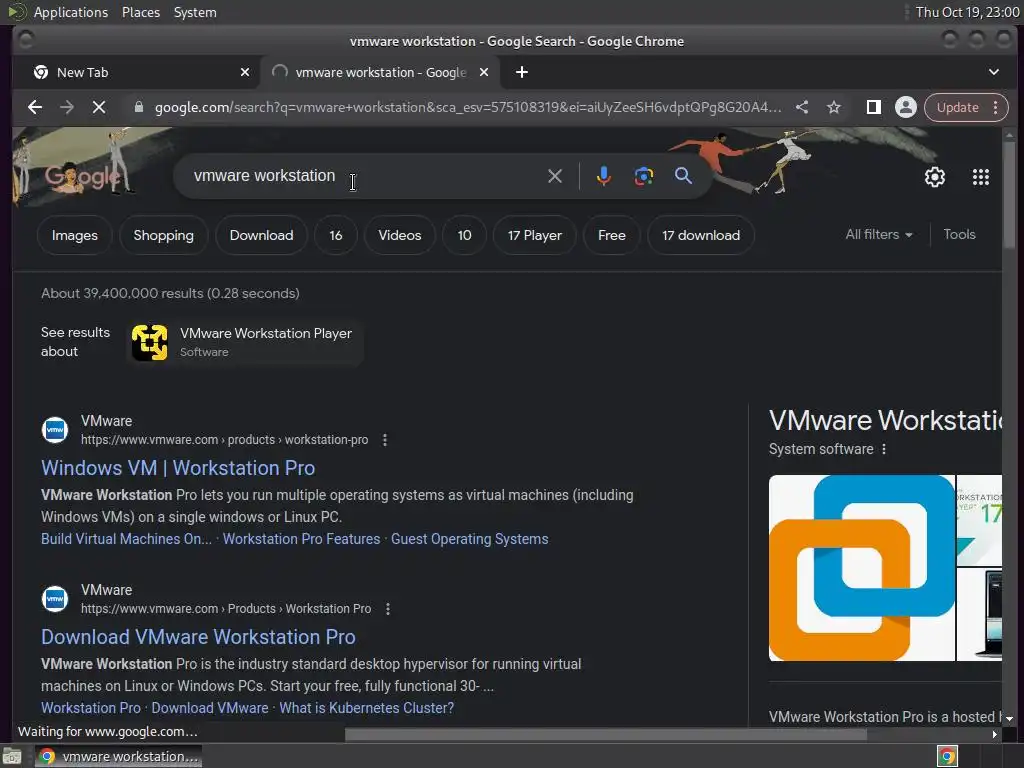
Task: Open Google quick settings gear
Action: tap(935, 177)
